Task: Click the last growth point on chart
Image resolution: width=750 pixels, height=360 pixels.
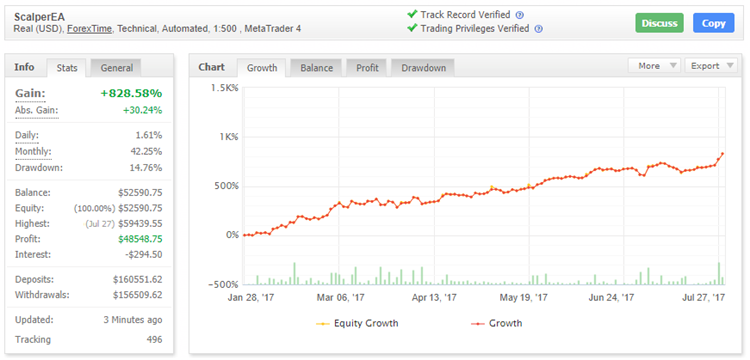Action: coord(722,153)
